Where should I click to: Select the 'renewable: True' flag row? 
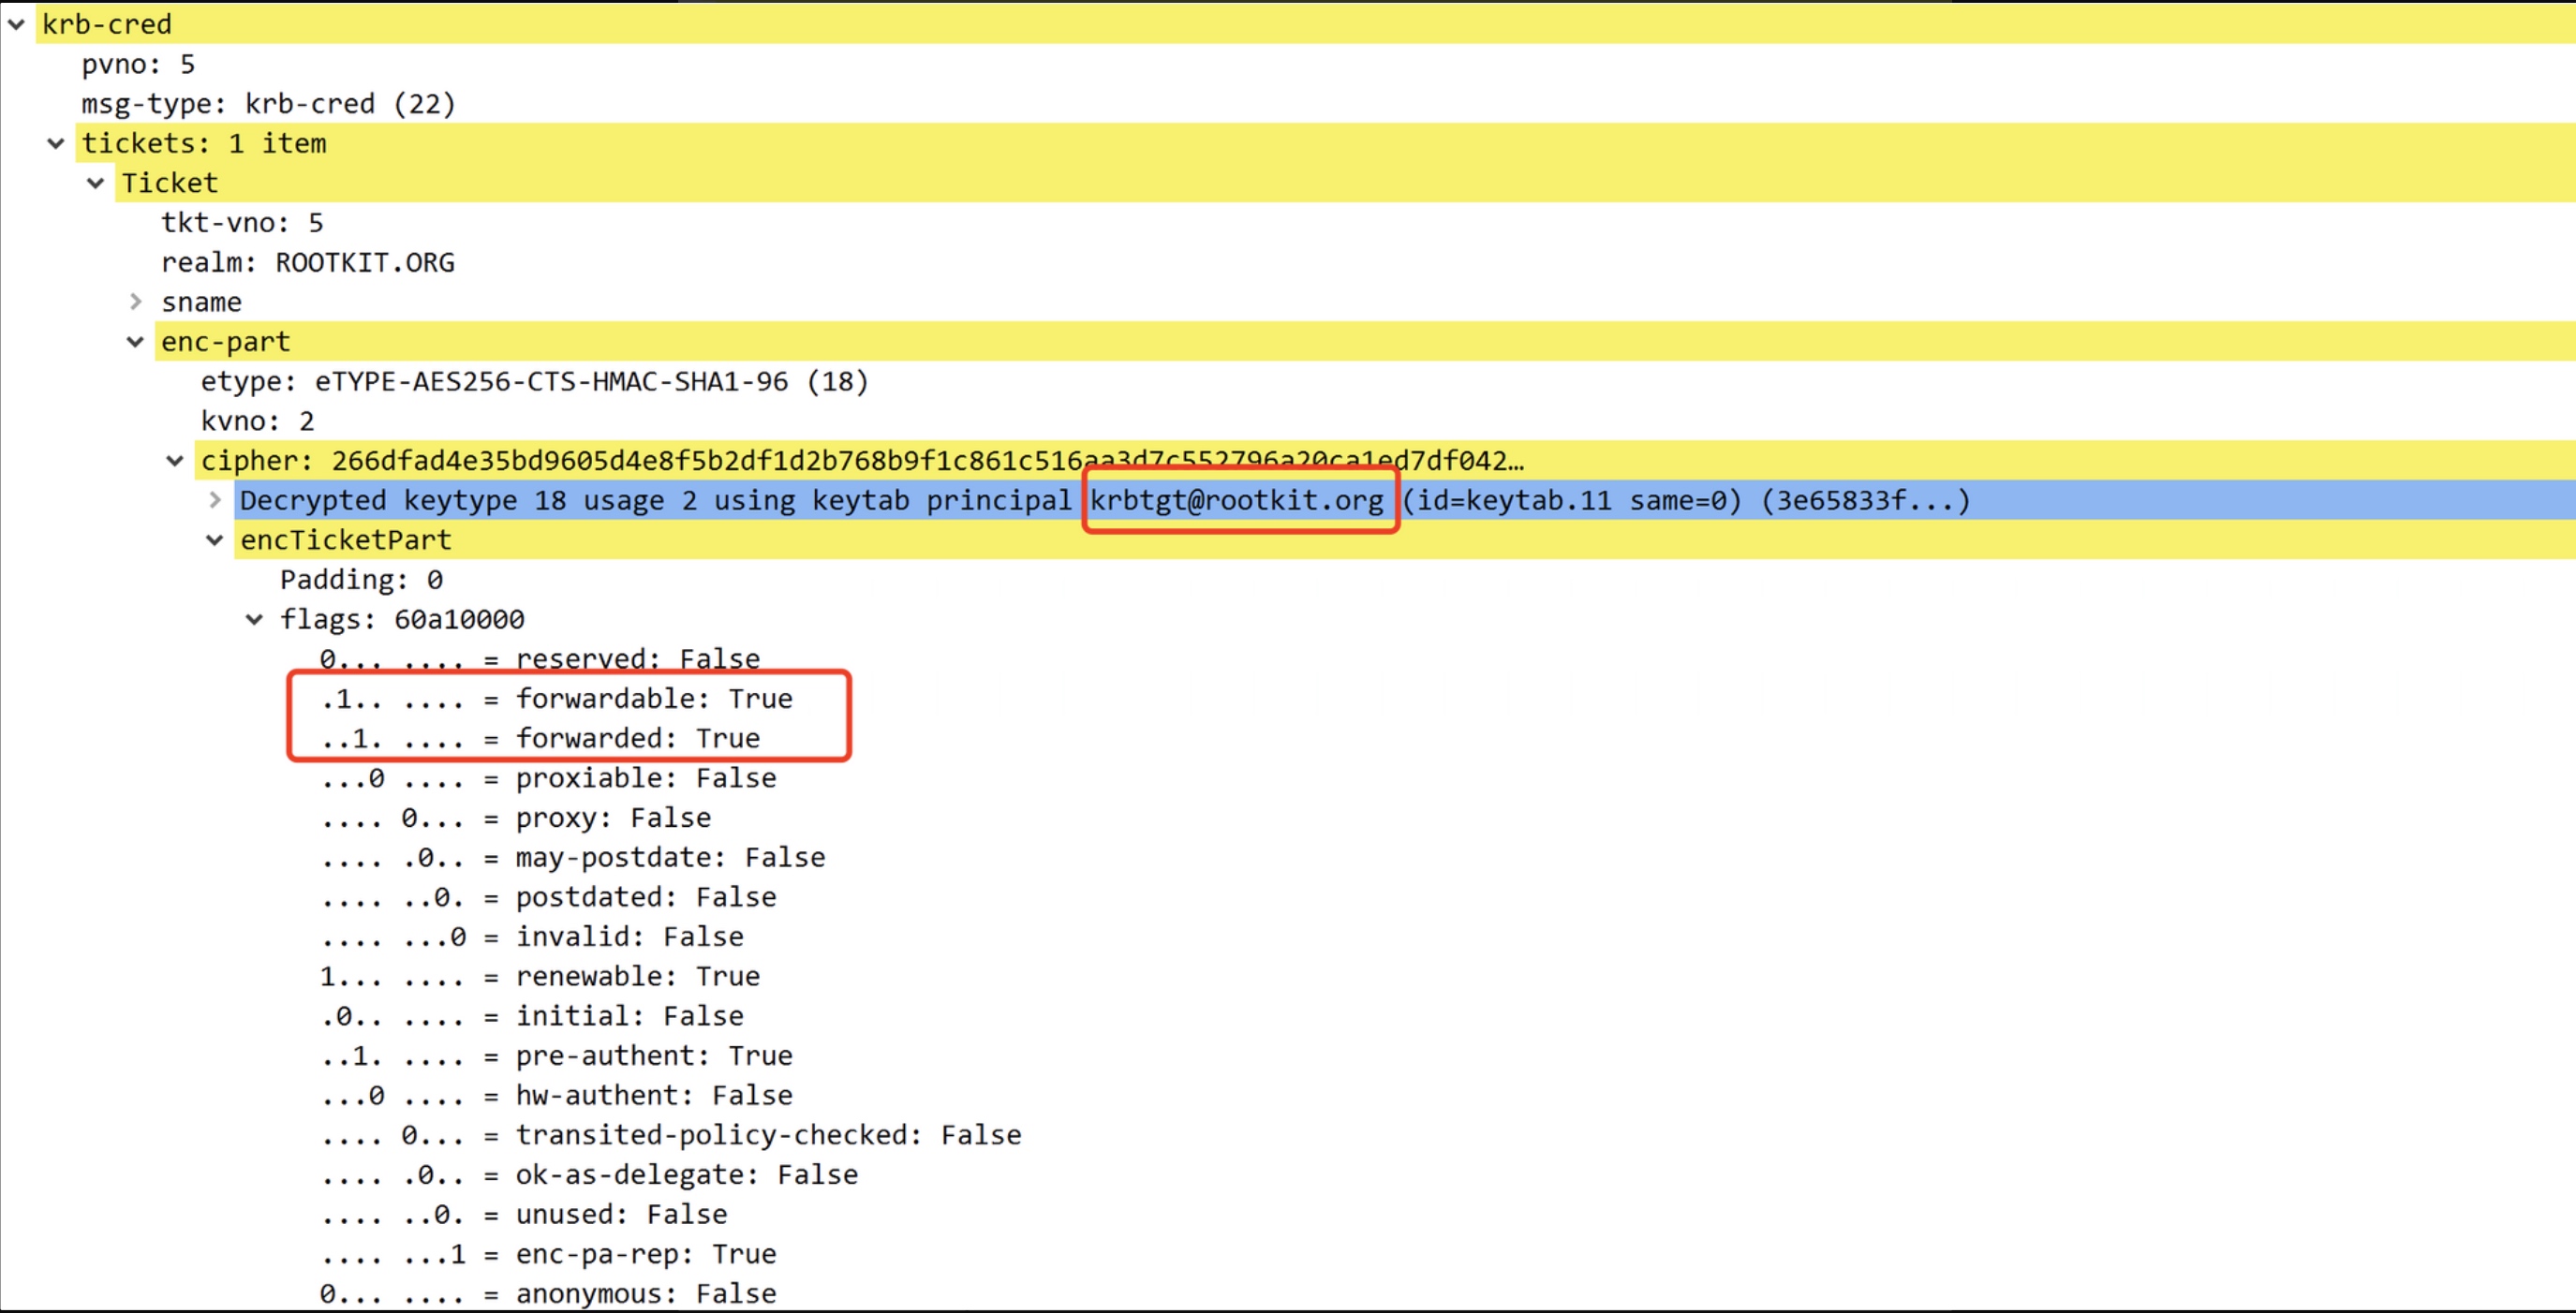(x=638, y=977)
